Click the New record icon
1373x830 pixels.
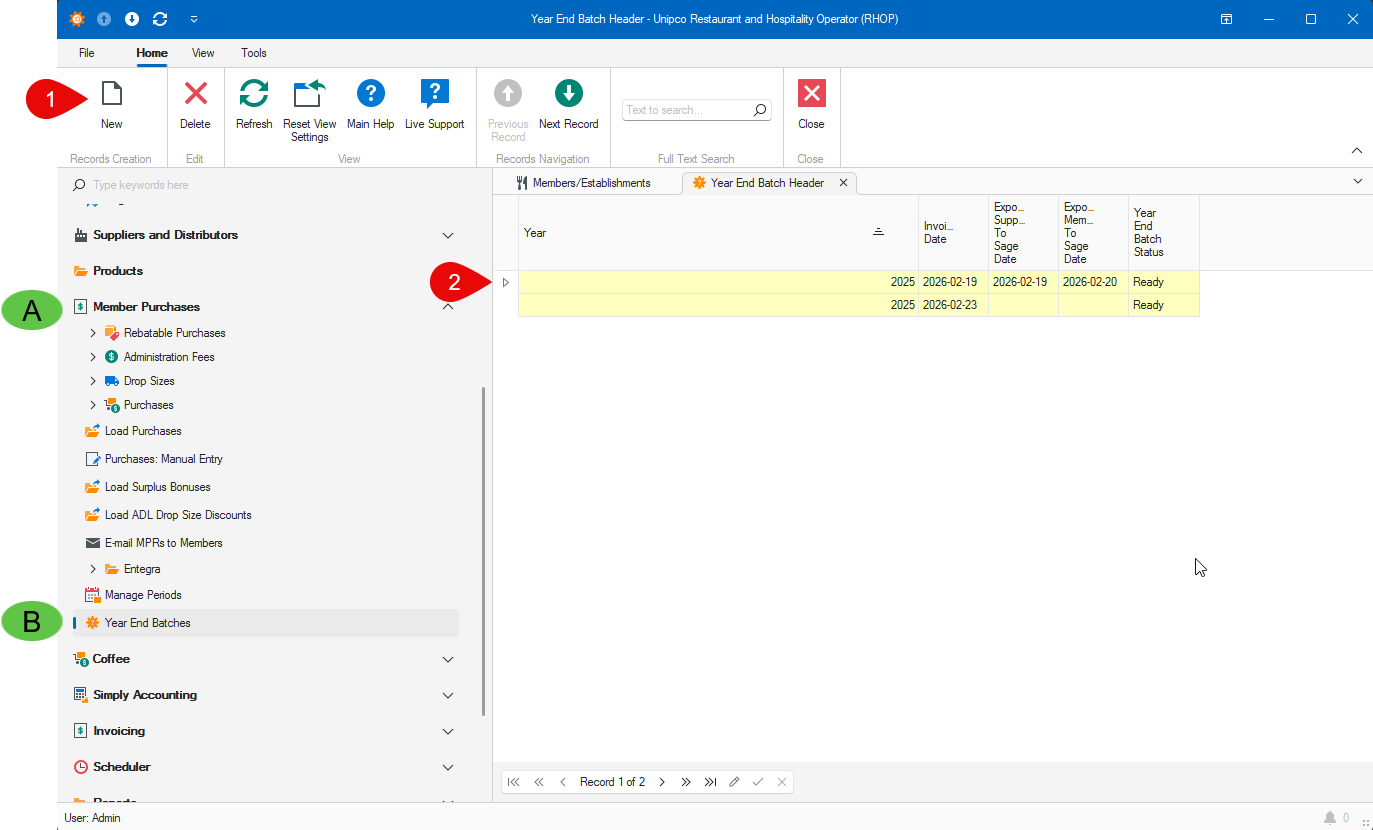111,95
